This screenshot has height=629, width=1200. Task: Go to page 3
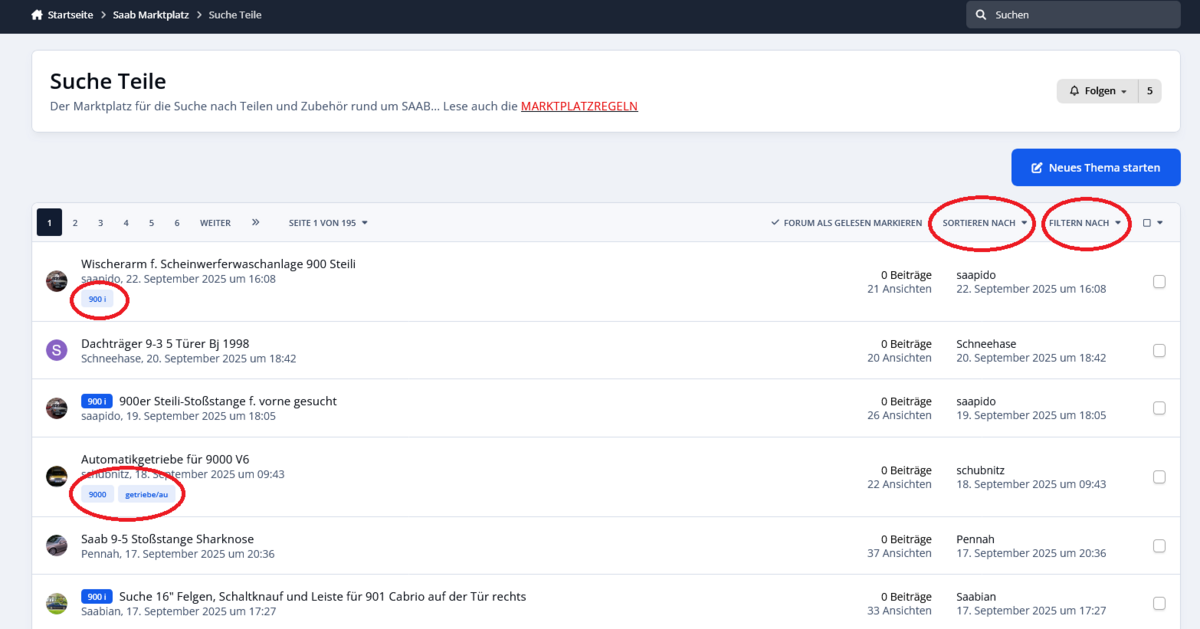pyautogui.click(x=100, y=223)
